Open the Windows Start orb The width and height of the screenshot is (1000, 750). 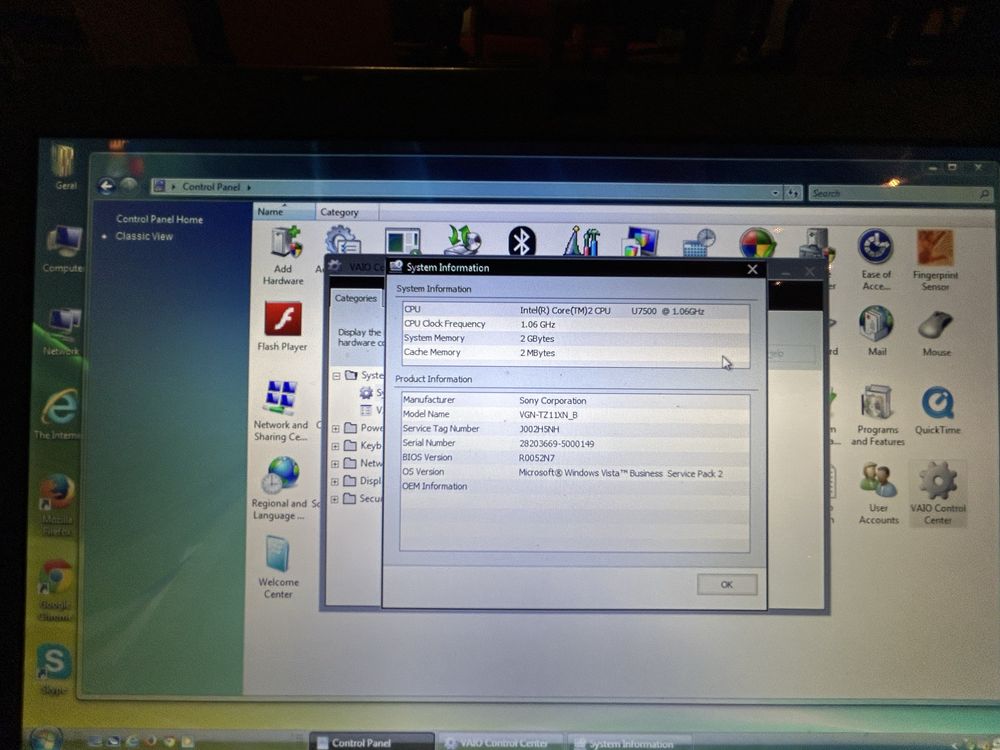(46, 739)
